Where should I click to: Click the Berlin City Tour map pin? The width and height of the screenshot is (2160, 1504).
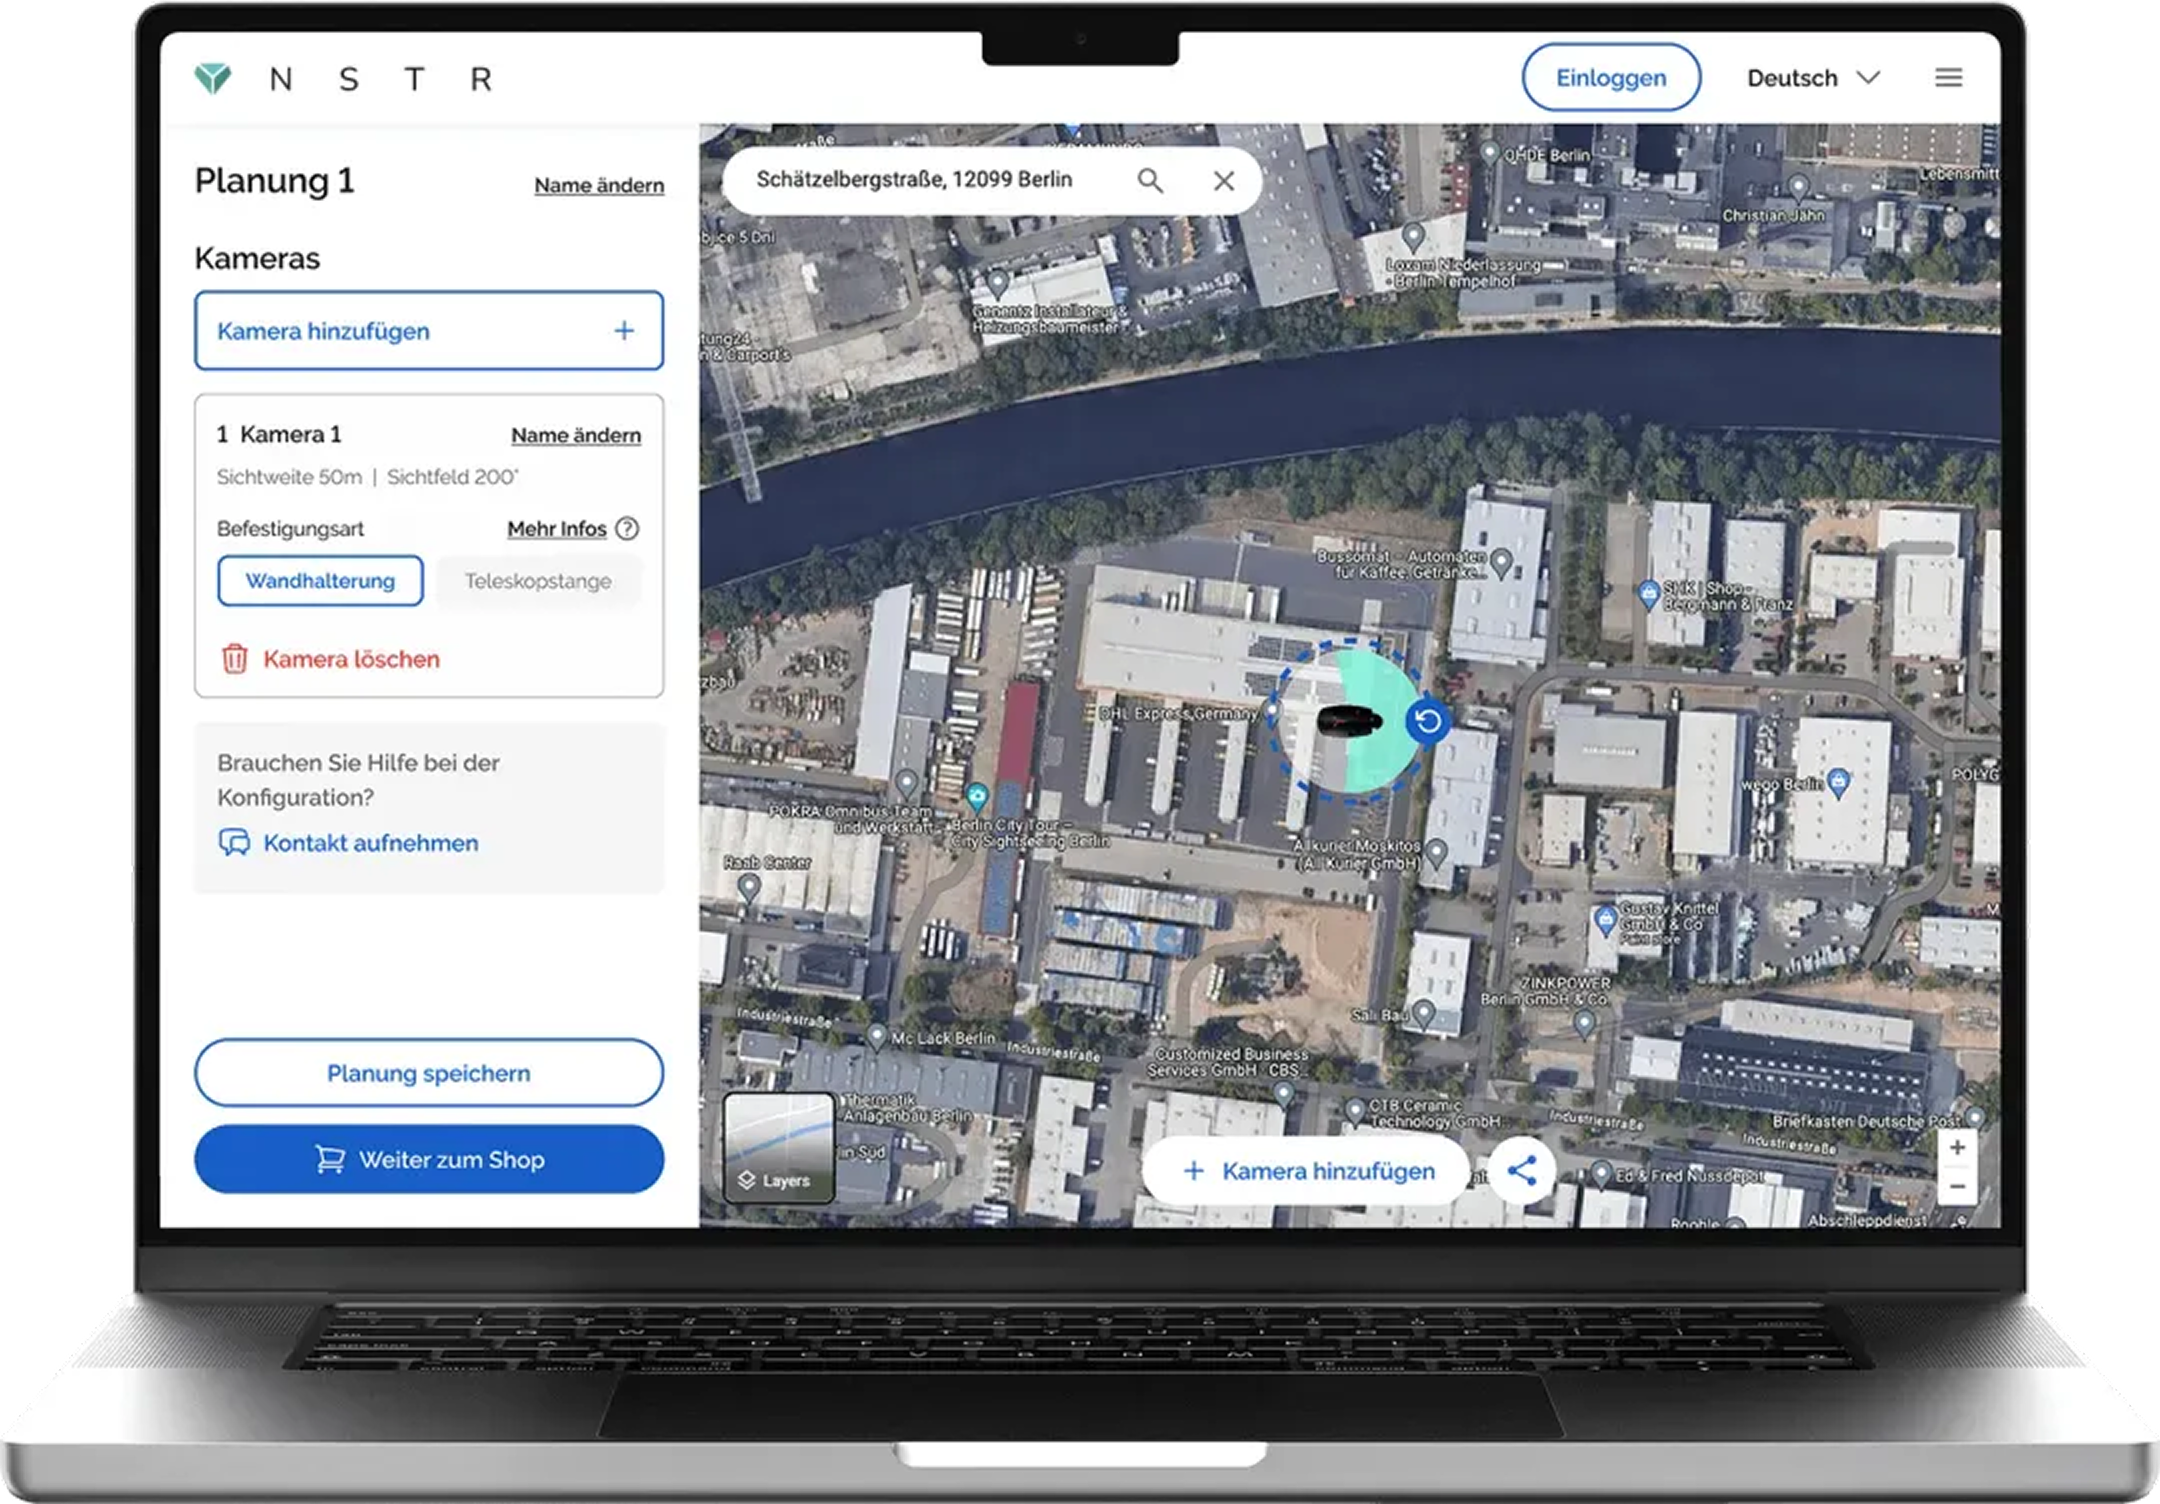coord(977,796)
